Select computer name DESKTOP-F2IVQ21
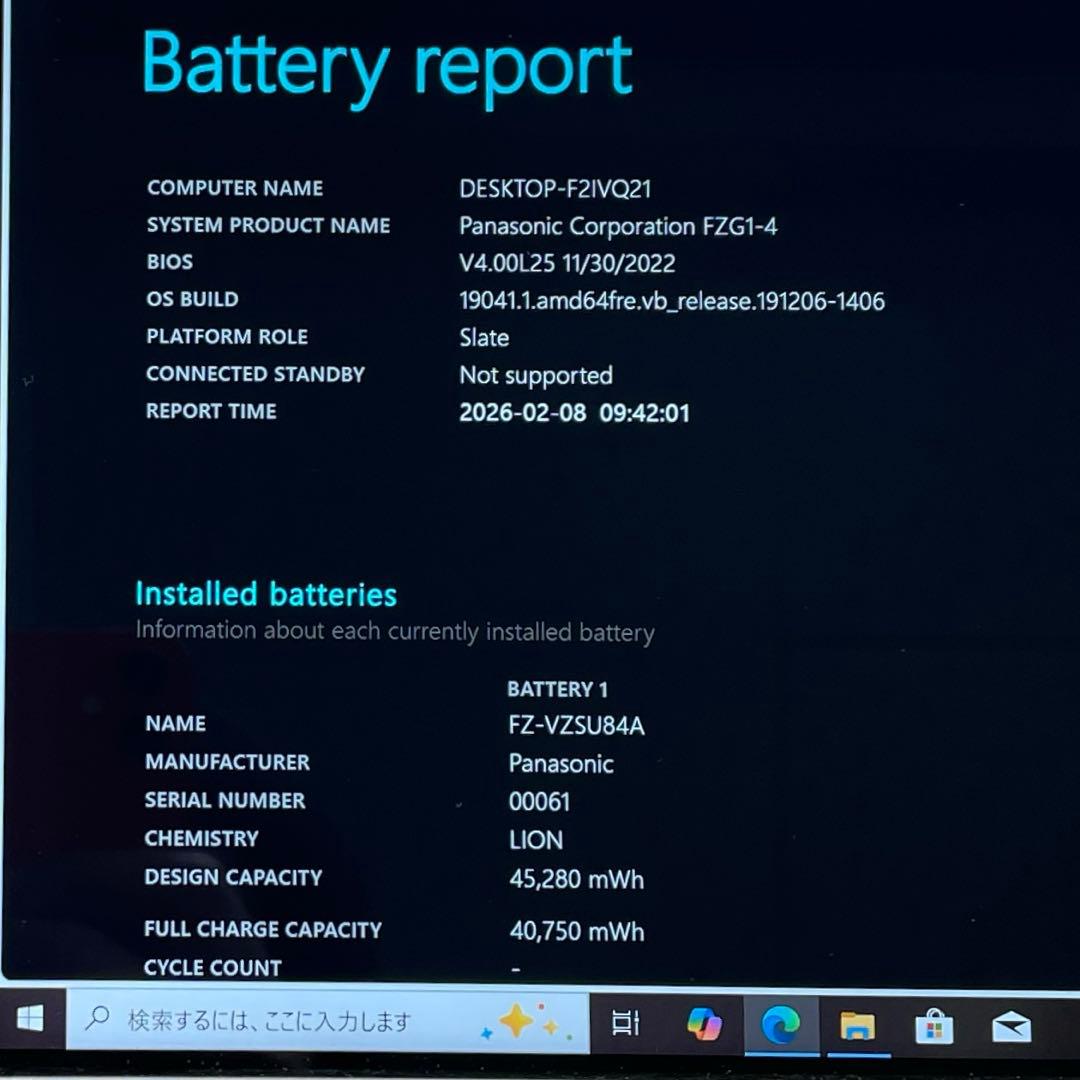 pos(555,189)
